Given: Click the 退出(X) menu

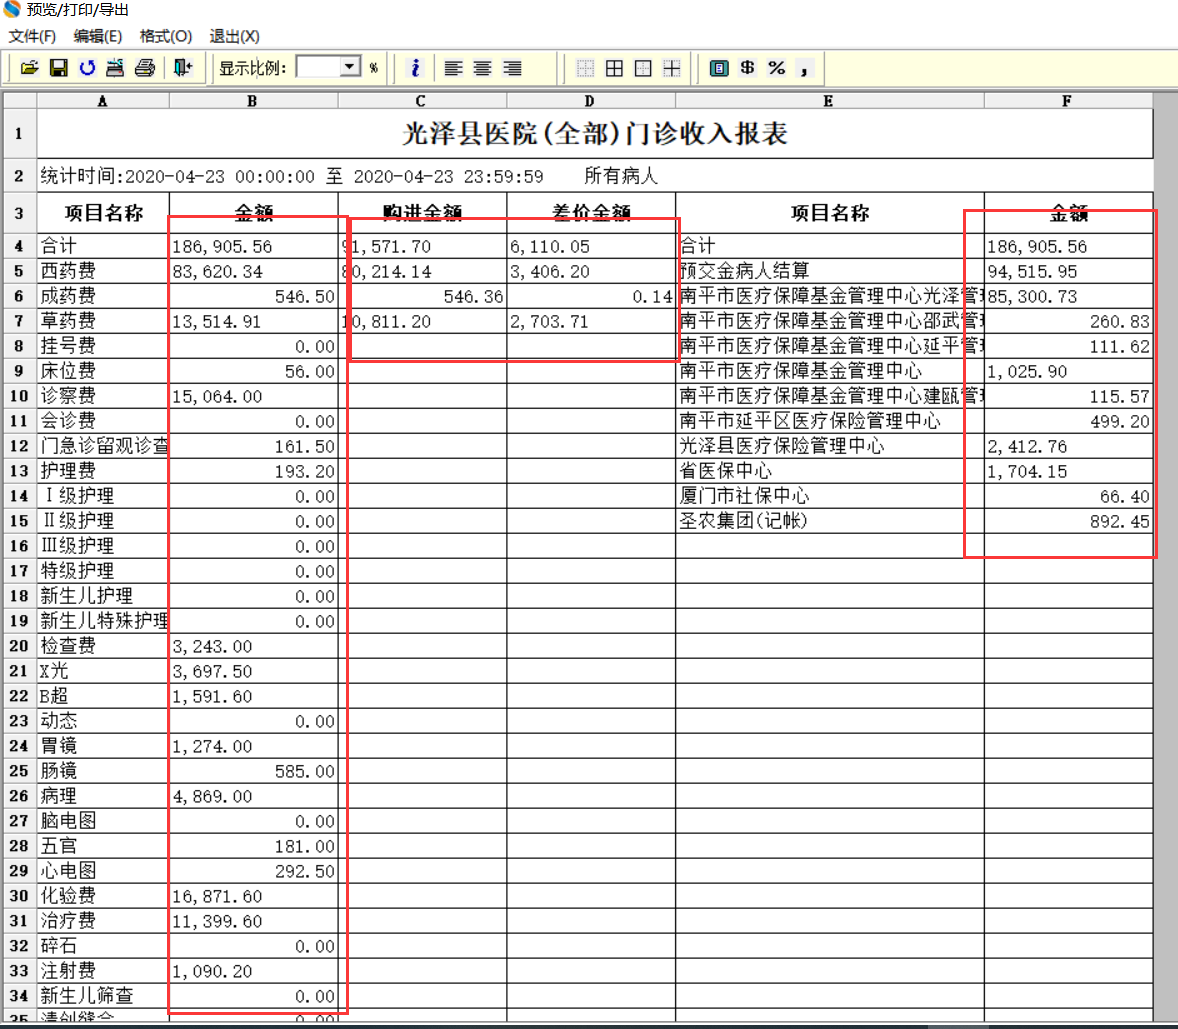Looking at the screenshot, I should coord(234,36).
